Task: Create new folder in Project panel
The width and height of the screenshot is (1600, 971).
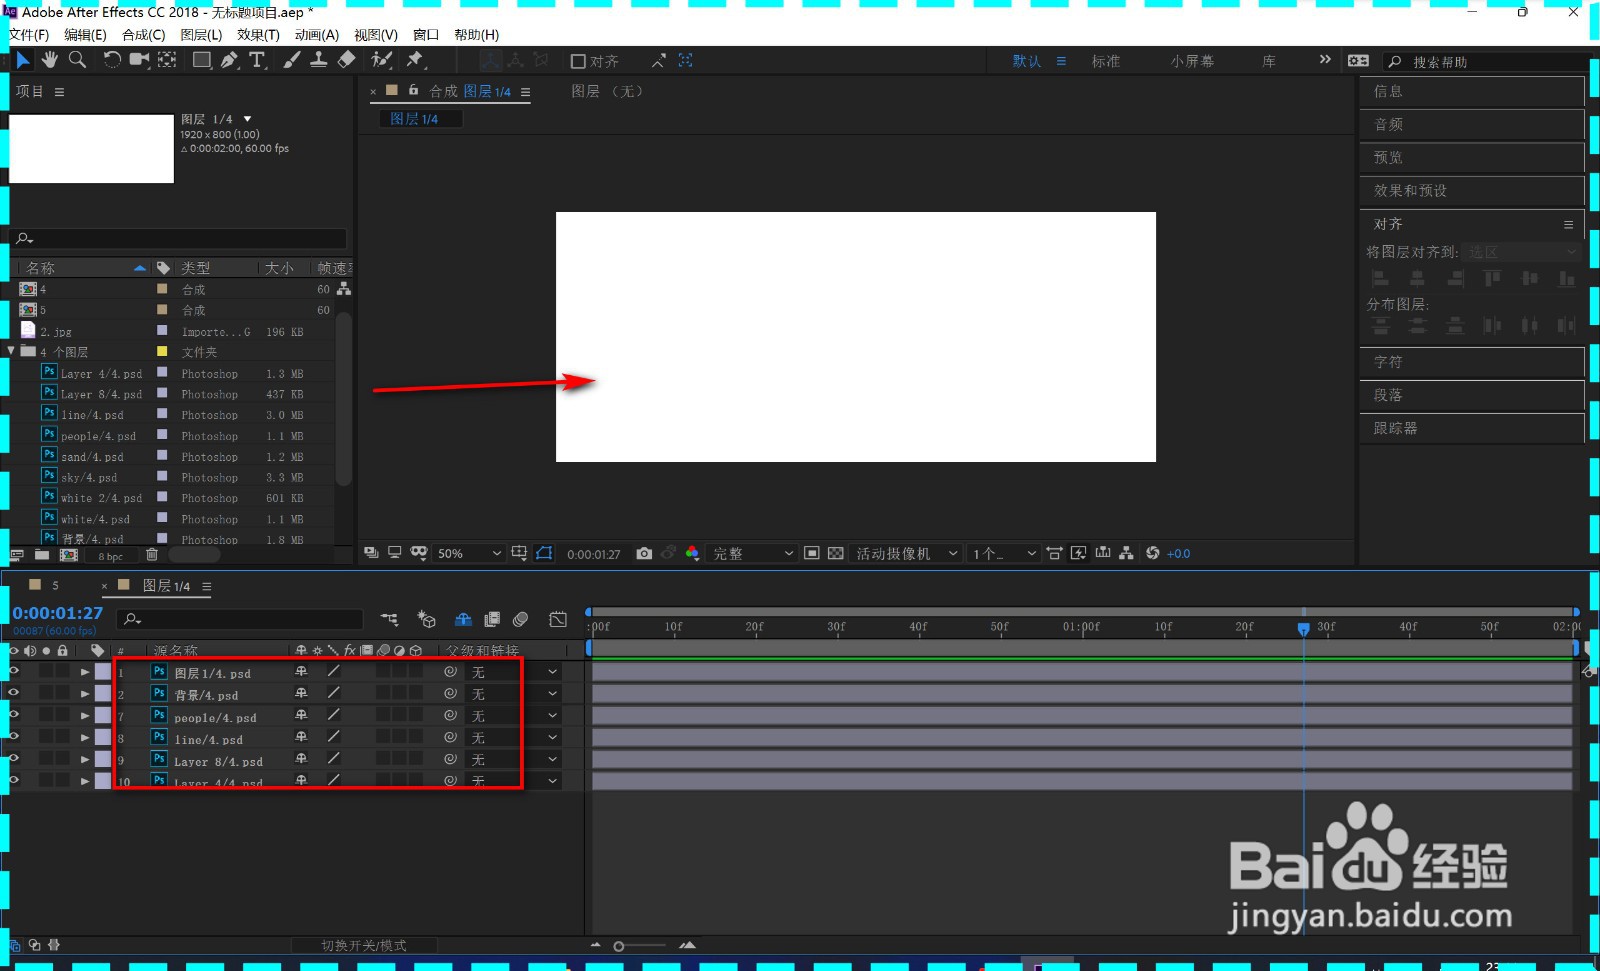Action: point(42,555)
